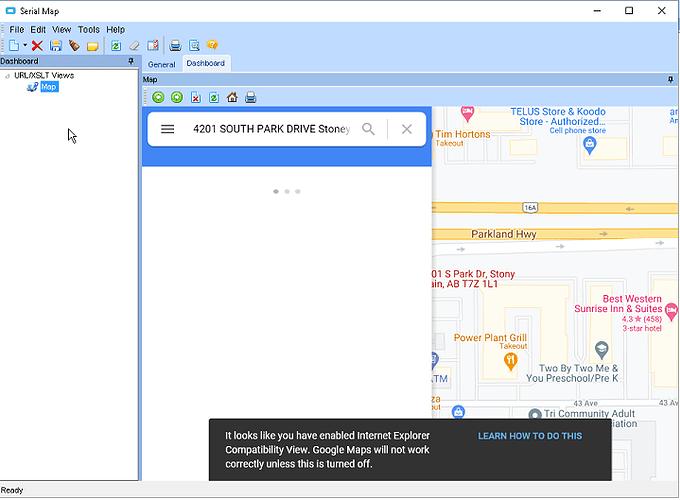Image resolution: width=680 pixels, height=500 pixels.
Task: Click the eraser toolbar icon
Action: [x=134, y=46]
